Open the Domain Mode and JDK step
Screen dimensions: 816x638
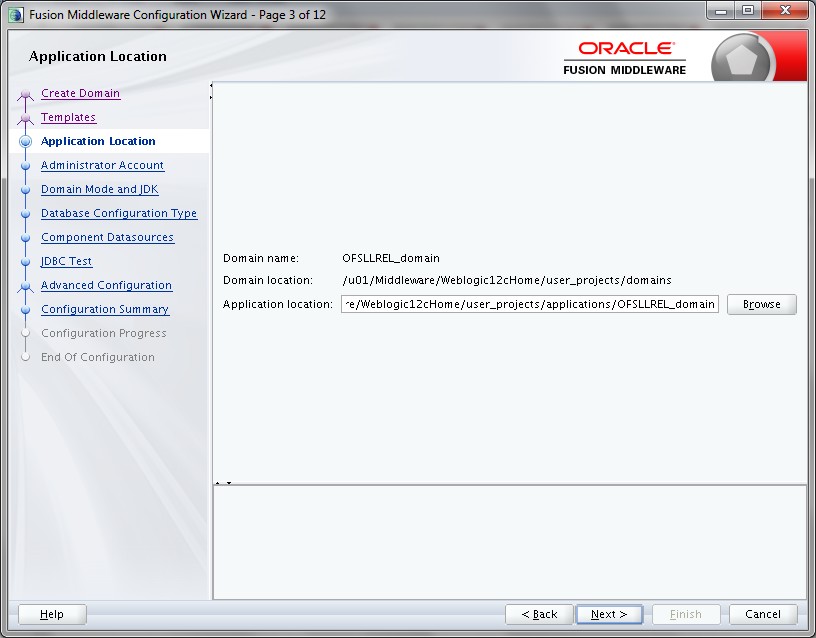click(99, 189)
